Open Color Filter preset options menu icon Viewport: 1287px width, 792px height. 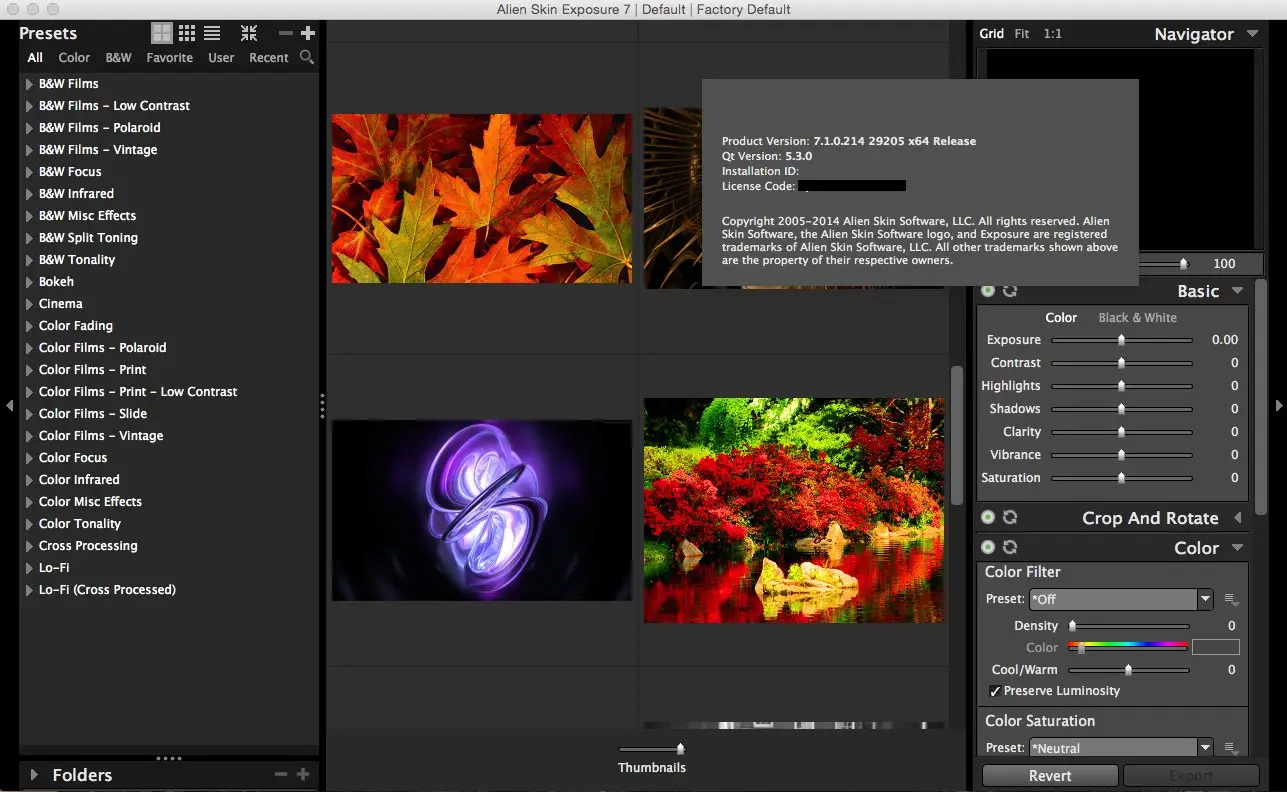(x=1232, y=601)
